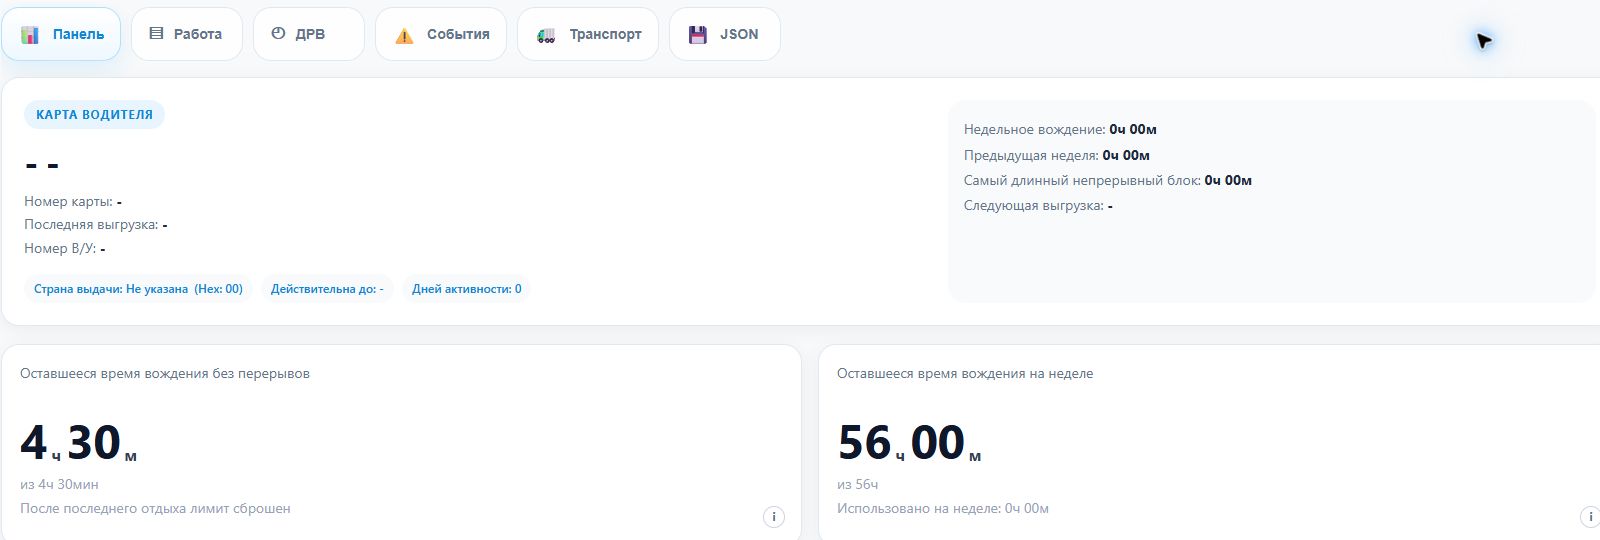Click the Страна выдачи: Не указана chip

point(138,289)
